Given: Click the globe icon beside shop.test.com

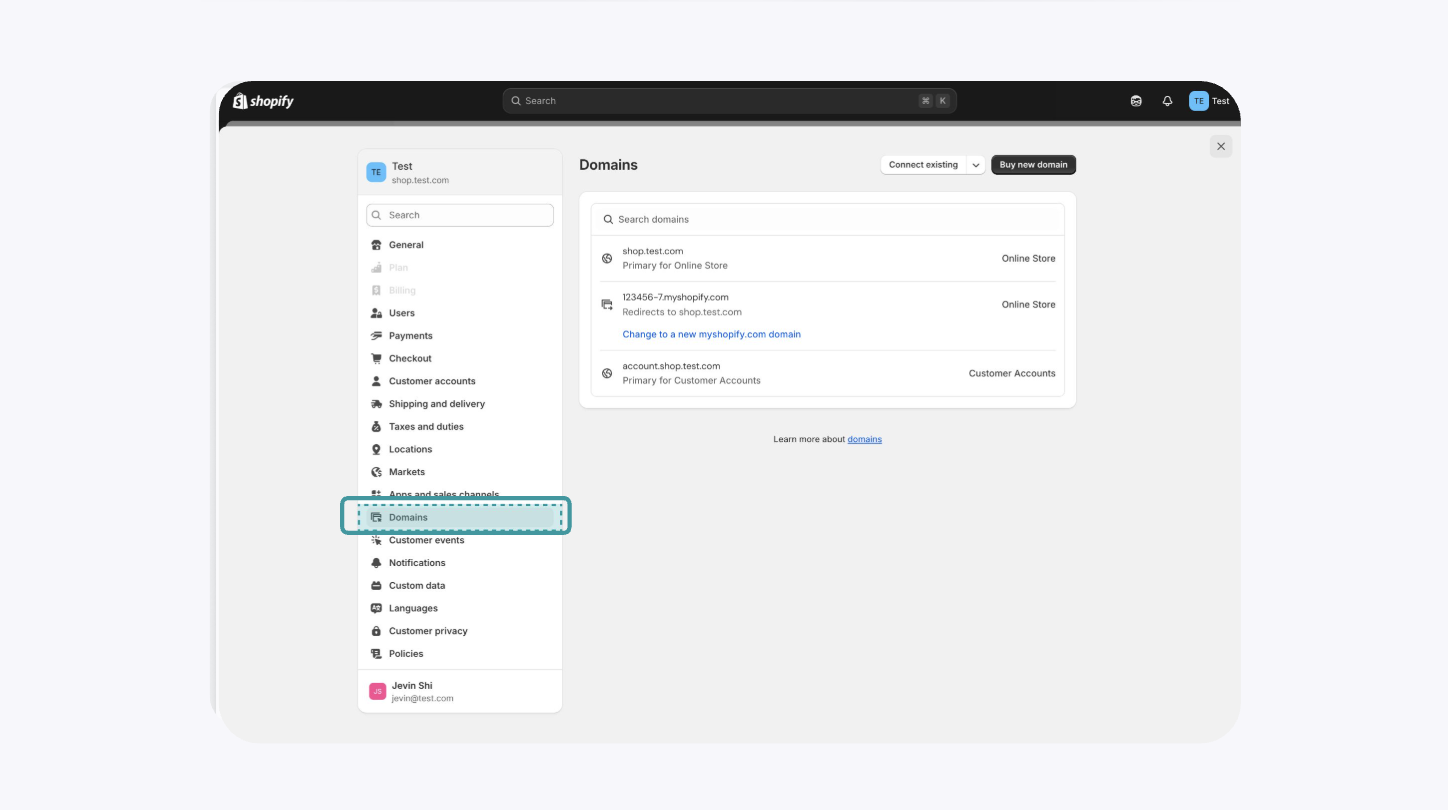Looking at the screenshot, I should 607,259.
